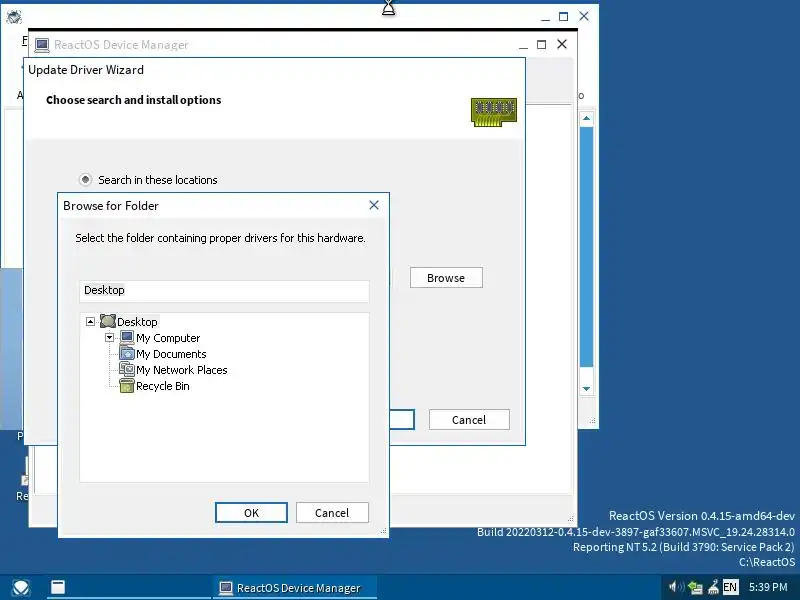This screenshot has height=600, width=800.
Task: Select the Recycle Bin icon in tree
Action: (127, 386)
